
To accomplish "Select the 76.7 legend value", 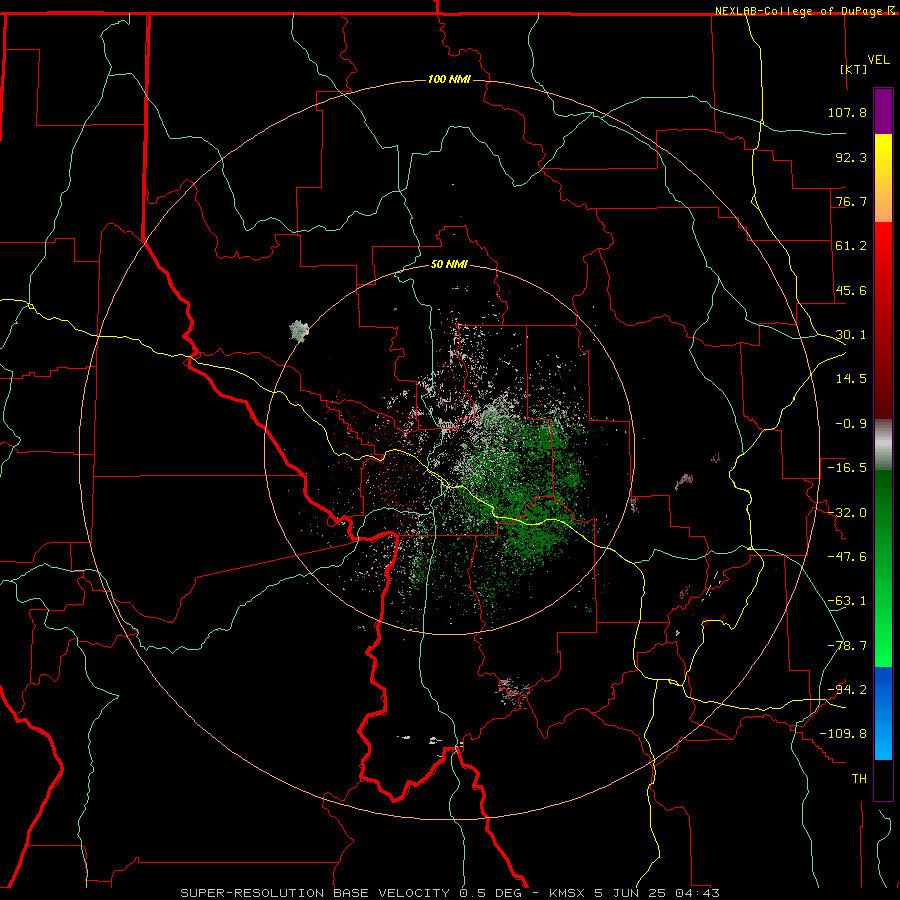I will (x=851, y=201).
